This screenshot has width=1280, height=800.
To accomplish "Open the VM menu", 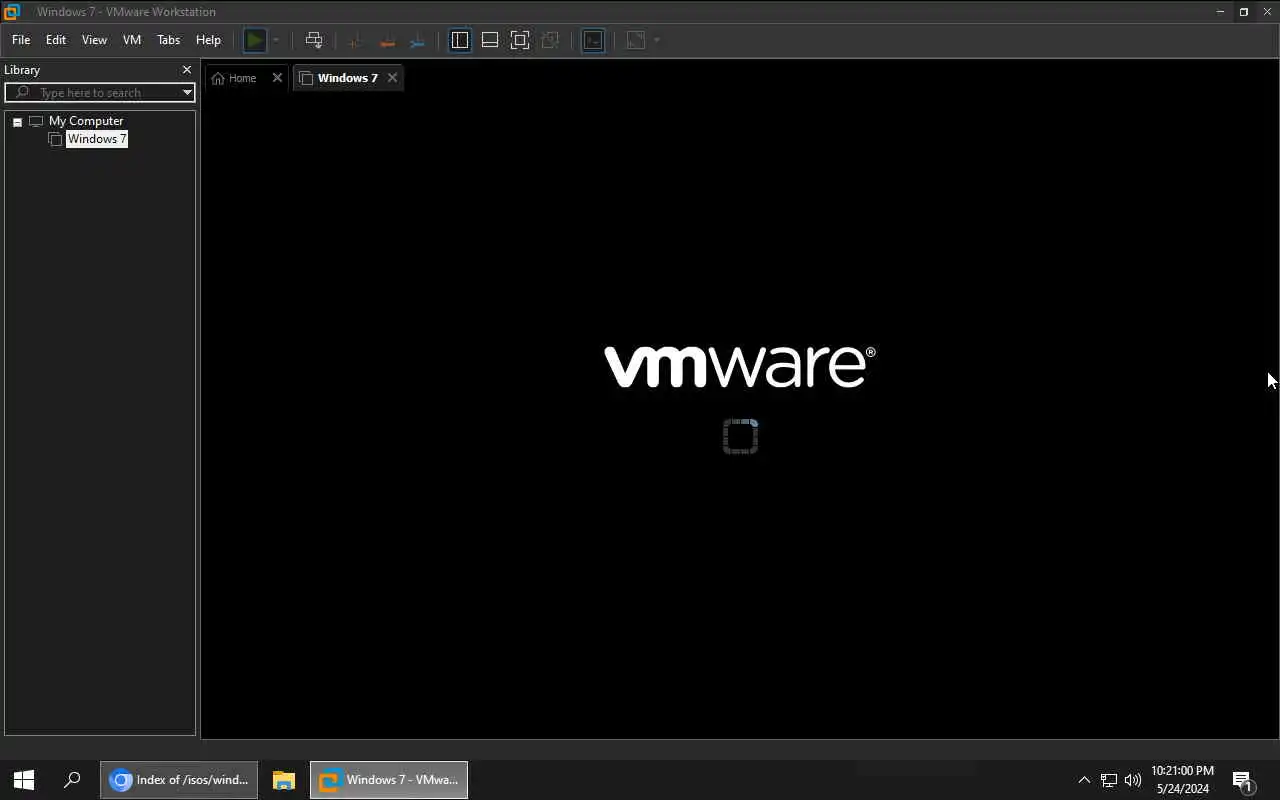I will click(x=132, y=40).
